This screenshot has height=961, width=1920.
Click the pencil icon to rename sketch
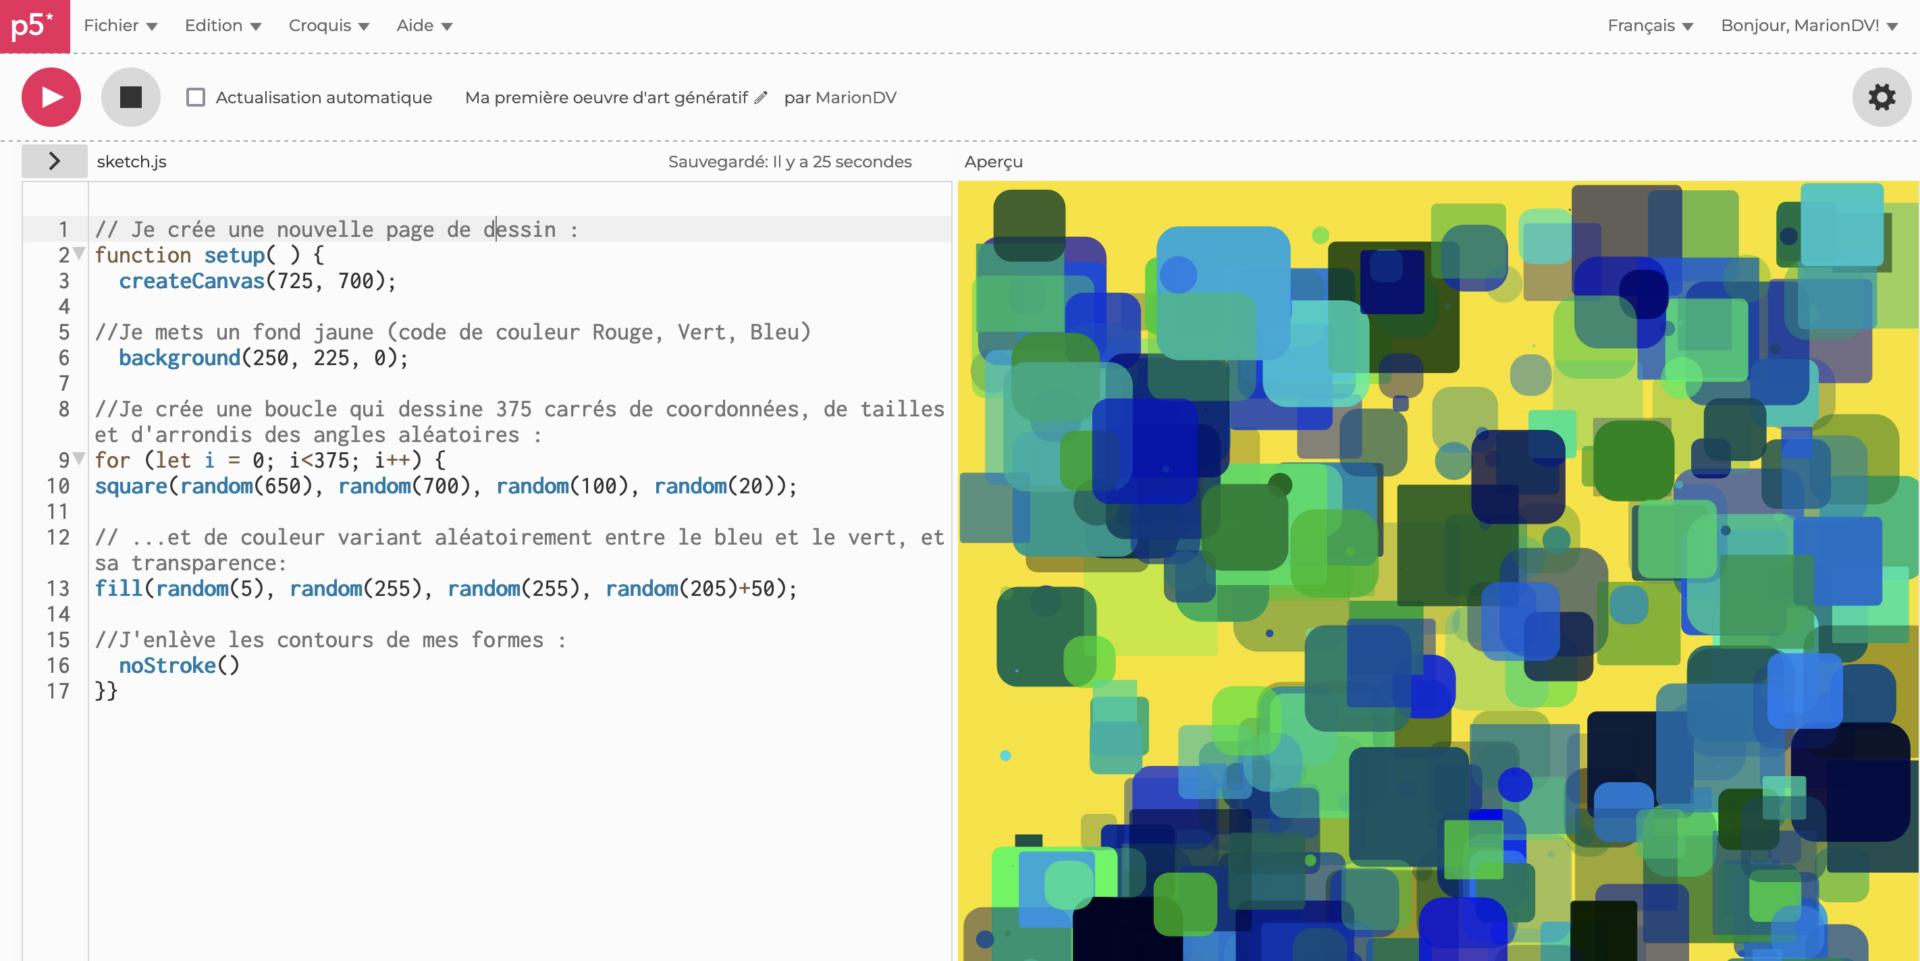click(x=761, y=98)
